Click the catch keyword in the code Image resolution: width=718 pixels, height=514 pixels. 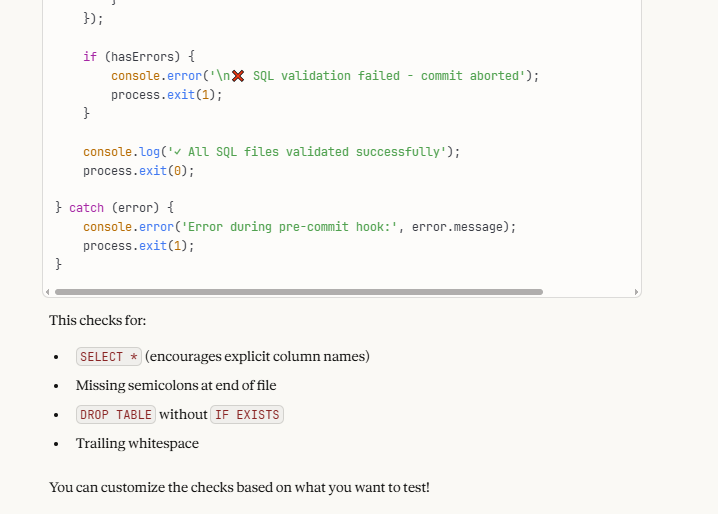86,208
